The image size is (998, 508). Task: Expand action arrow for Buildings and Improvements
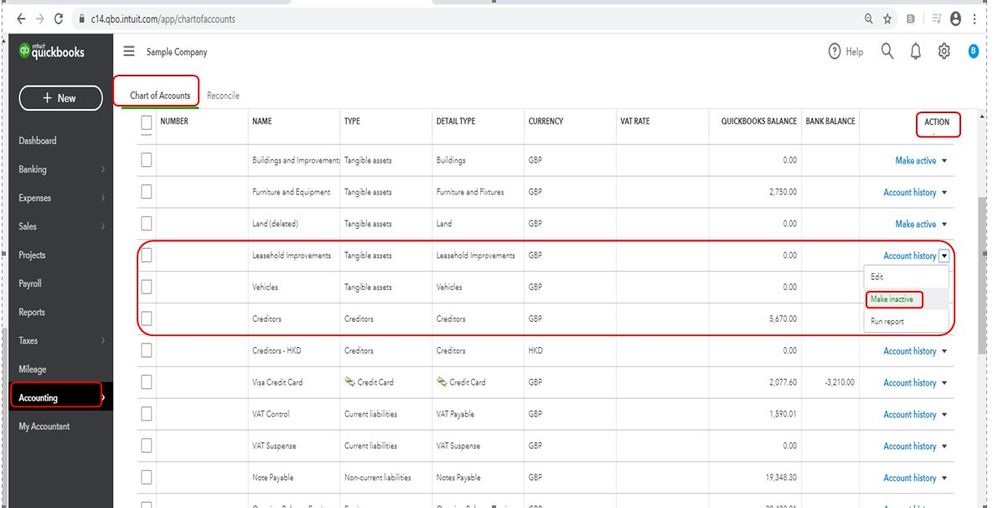point(944,160)
